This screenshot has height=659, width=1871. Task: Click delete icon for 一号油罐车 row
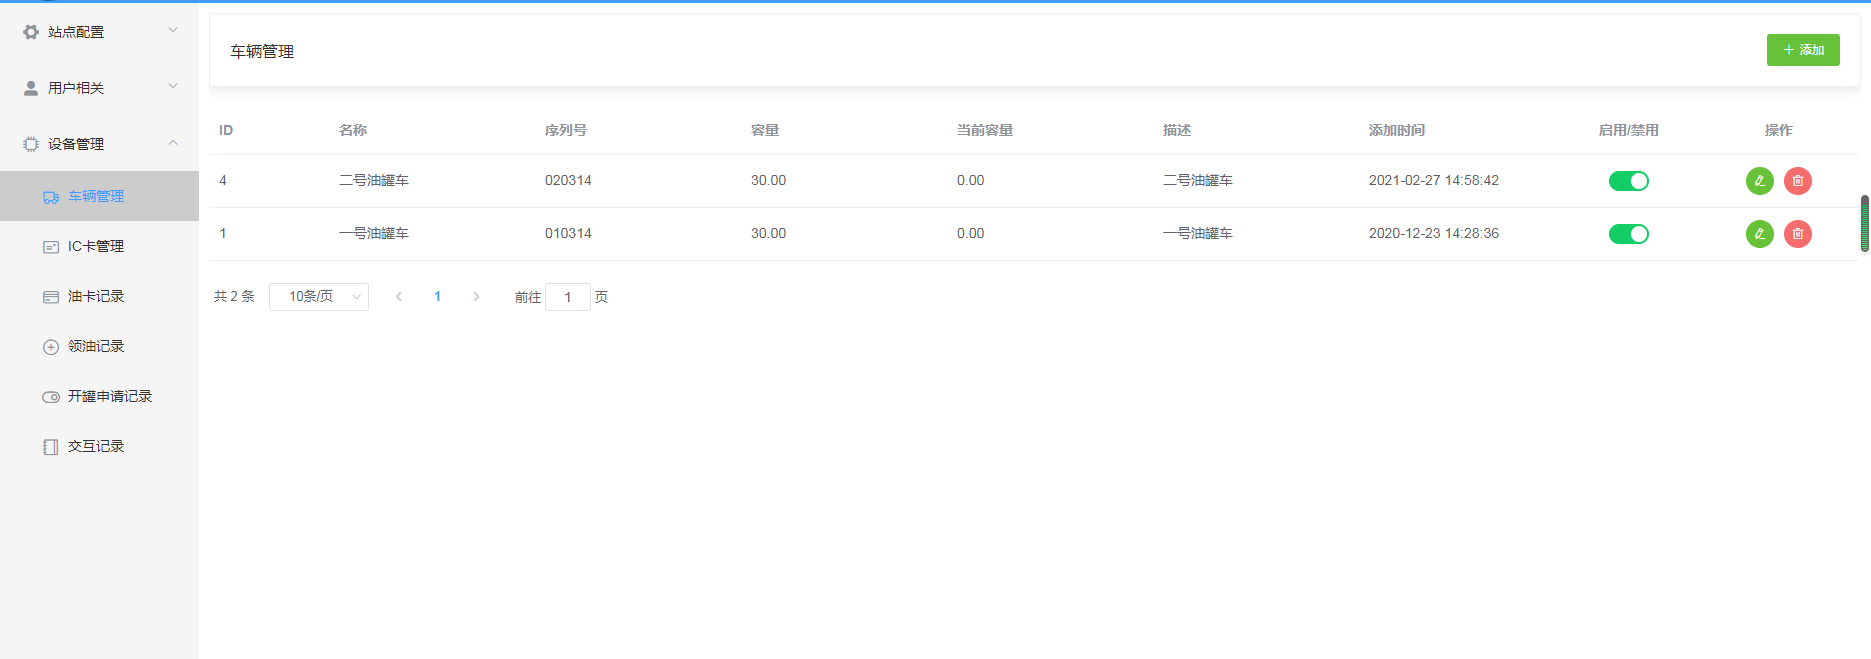click(x=1797, y=234)
